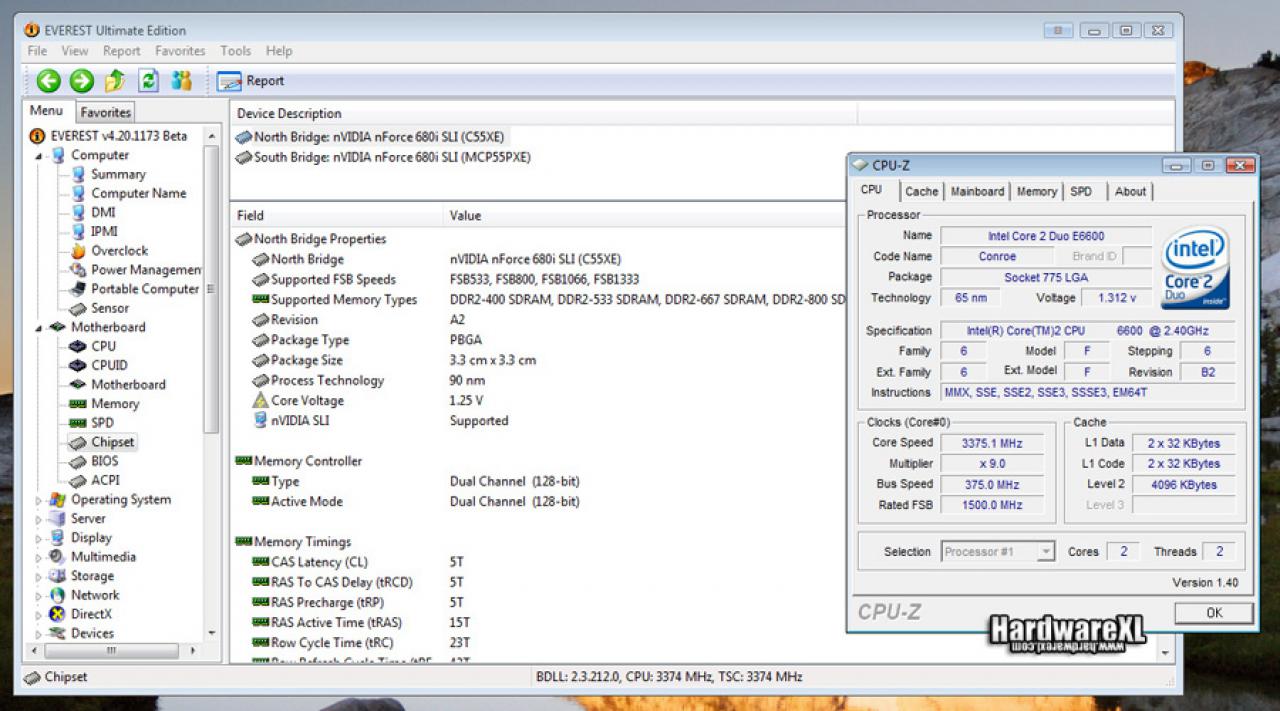The image size is (1280, 711).
Task: Expand the Storage tree node
Action: click(39, 577)
